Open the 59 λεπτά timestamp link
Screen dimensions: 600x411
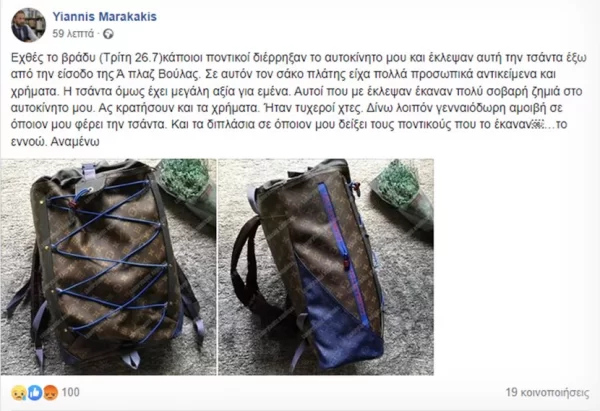pos(73,34)
